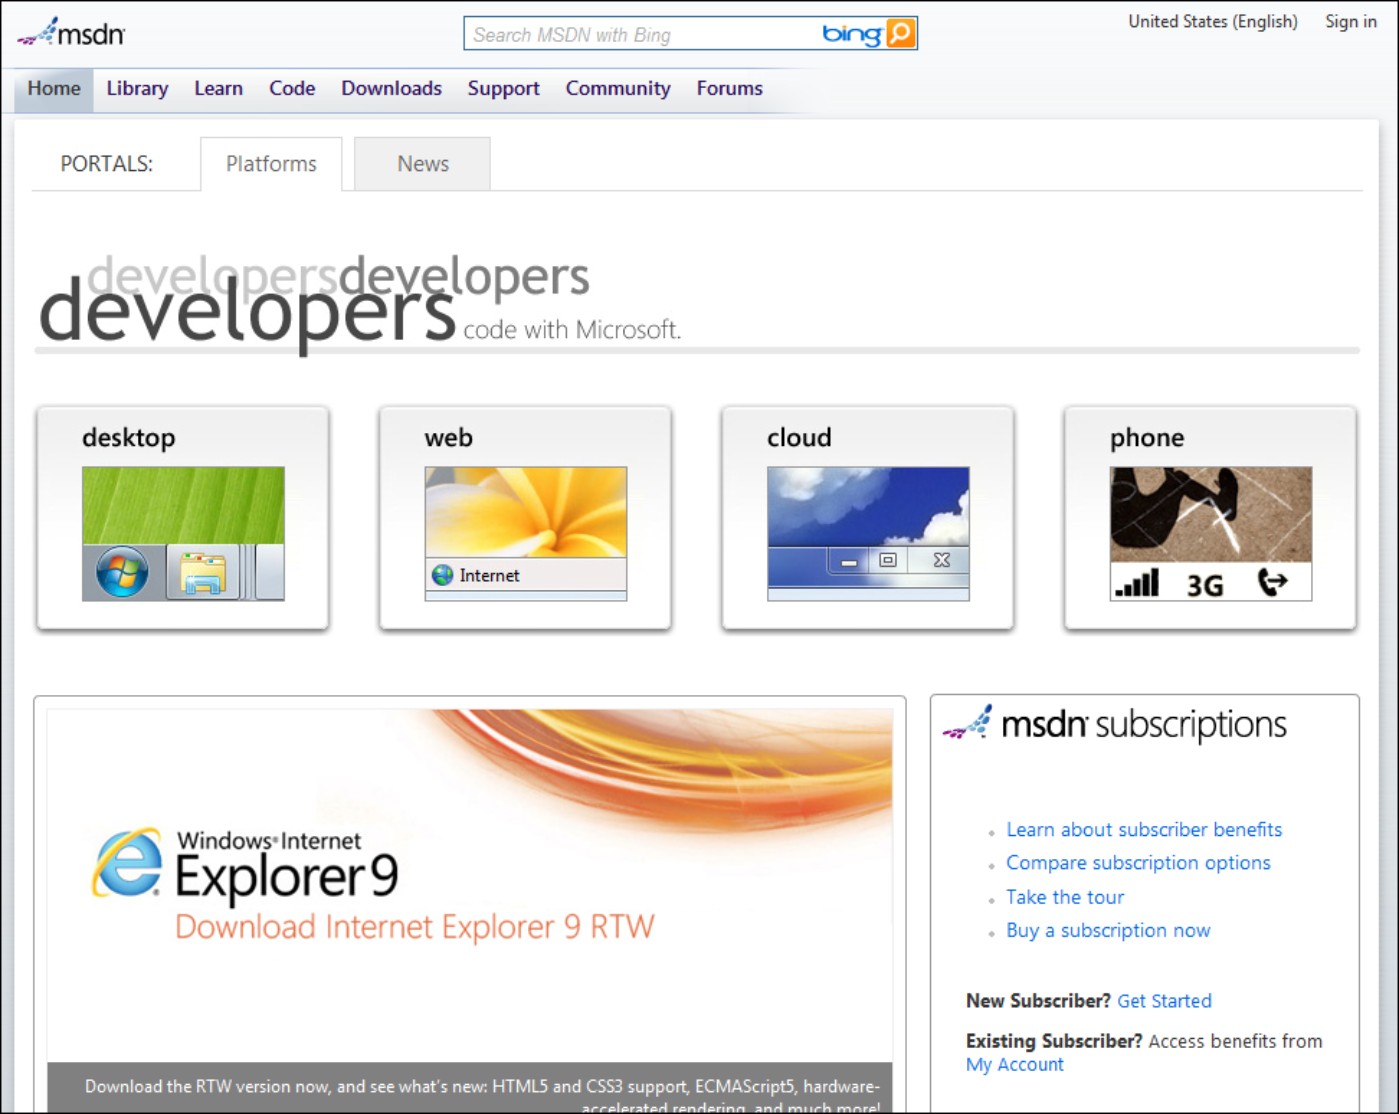Click the 'Existing Subscriber?' text
1399x1114 pixels.
coord(1054,1041)
